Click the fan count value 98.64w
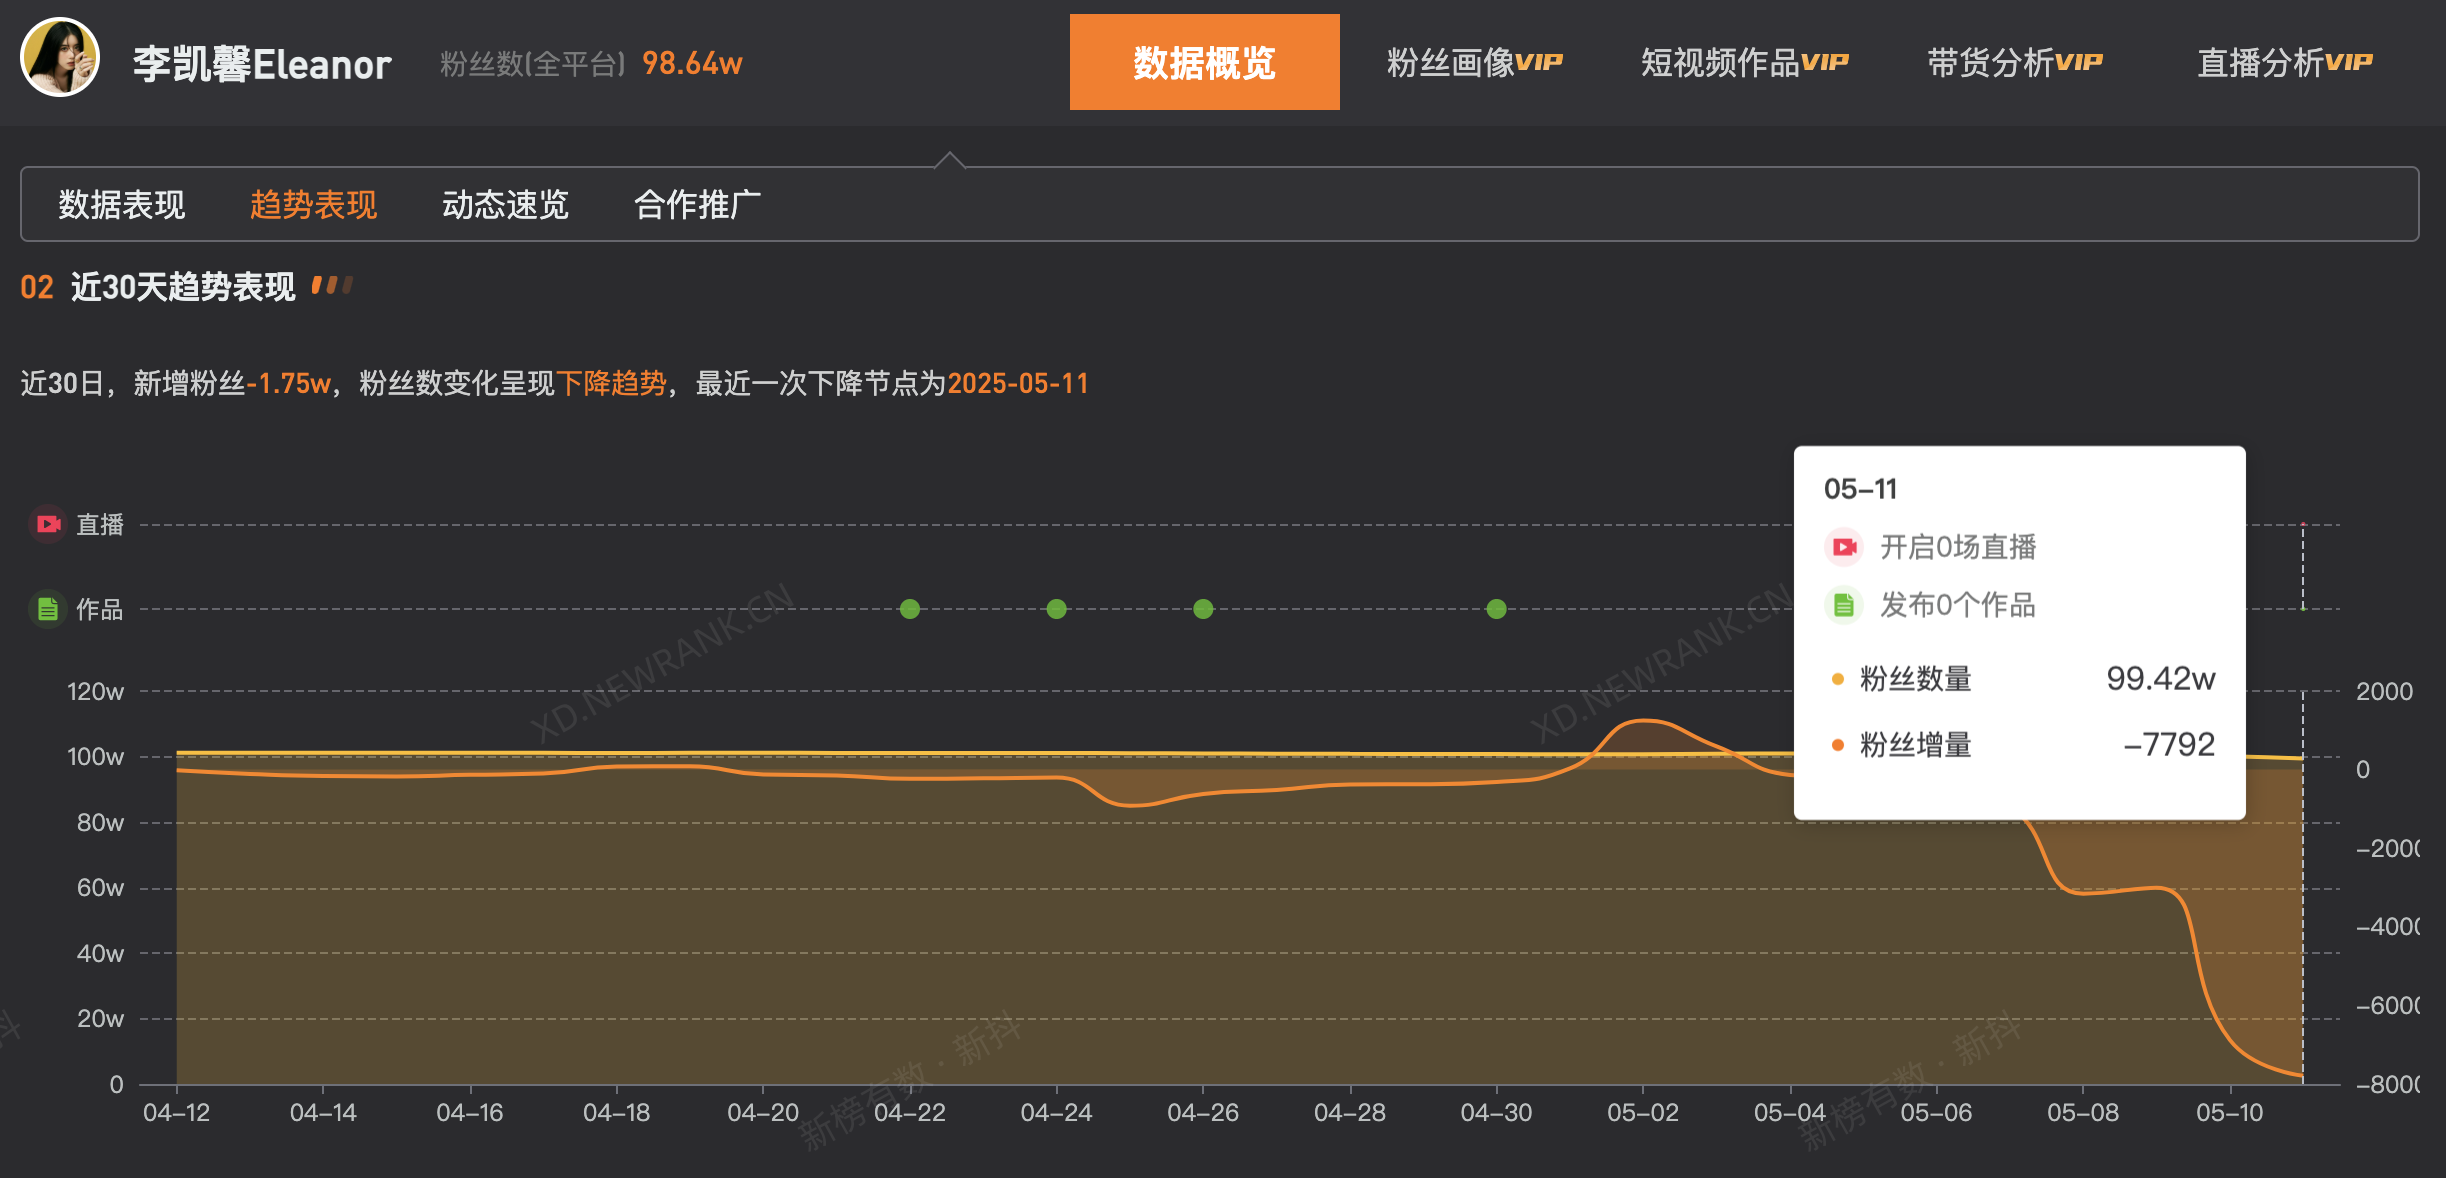This screenshot has width=2446, height=1178. [692, 63]
